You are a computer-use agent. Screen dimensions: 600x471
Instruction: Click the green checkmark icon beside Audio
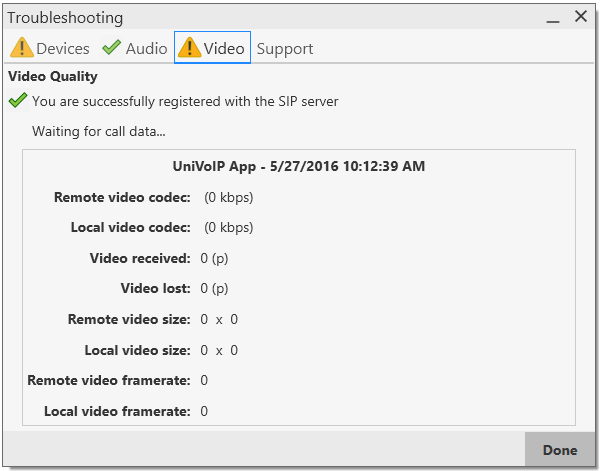point(112,47)
